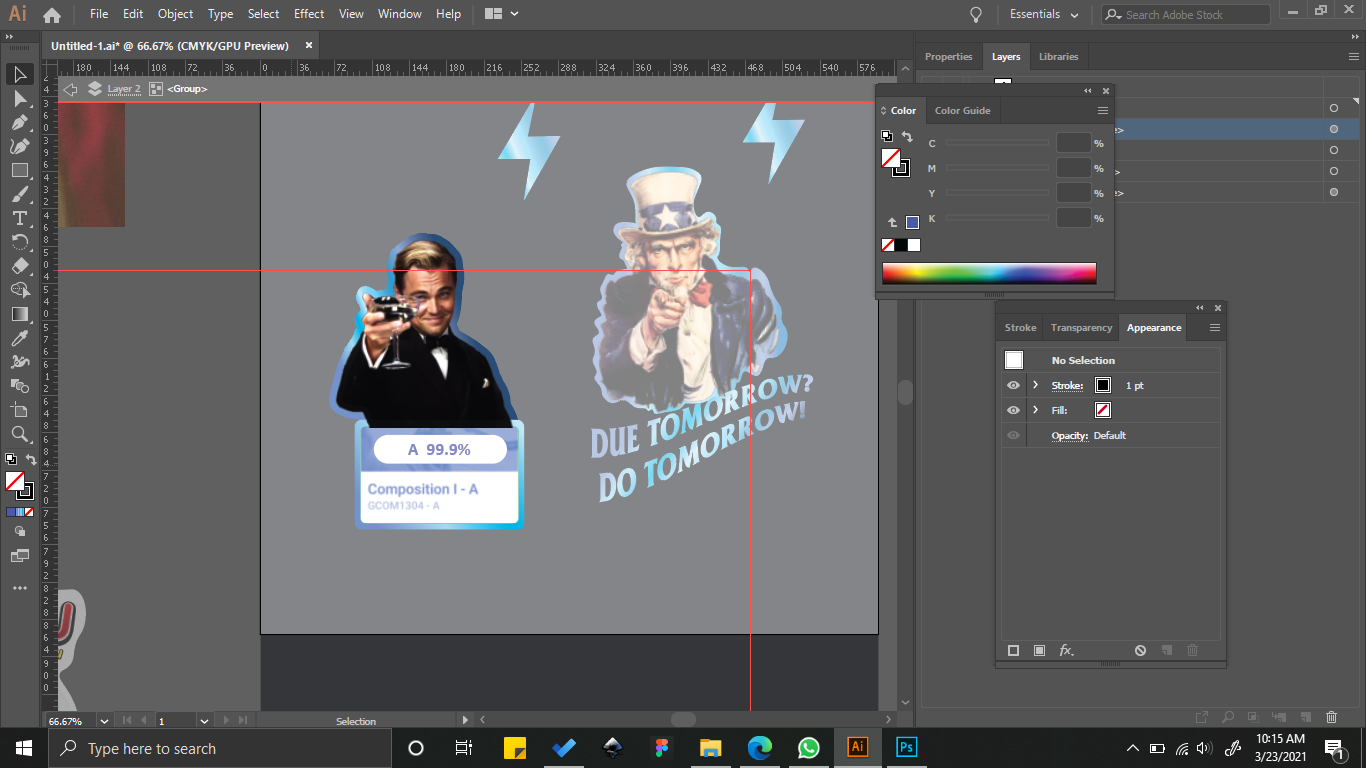
Task: Pick the Type tool
Action: click(x=20, y=218)
